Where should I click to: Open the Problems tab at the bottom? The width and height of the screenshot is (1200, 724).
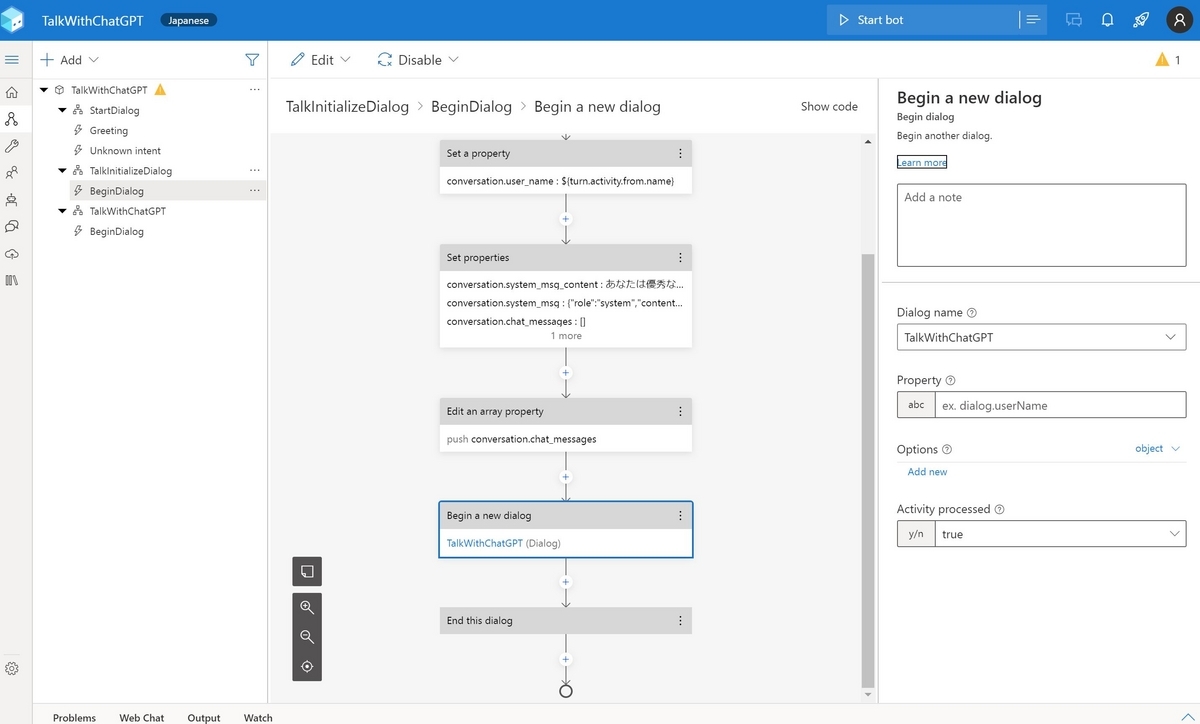(74, 717)
